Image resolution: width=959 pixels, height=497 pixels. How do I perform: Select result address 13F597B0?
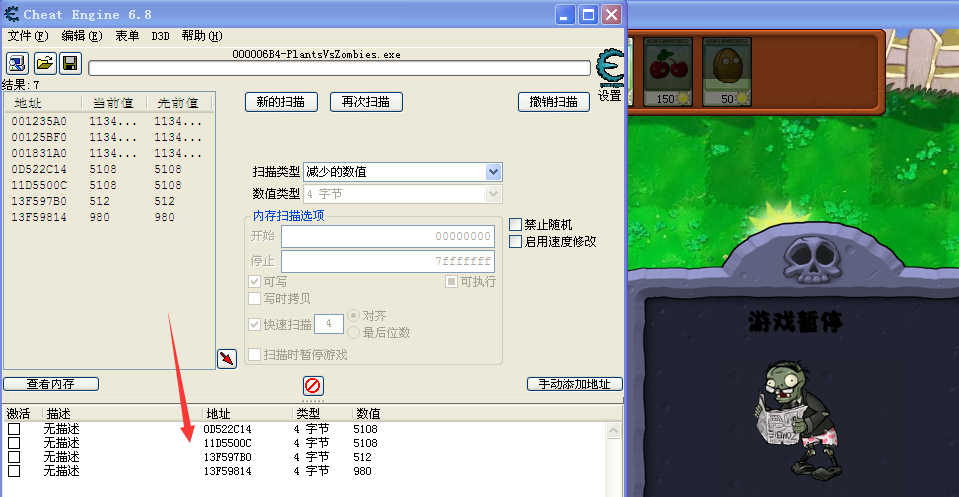39,201
